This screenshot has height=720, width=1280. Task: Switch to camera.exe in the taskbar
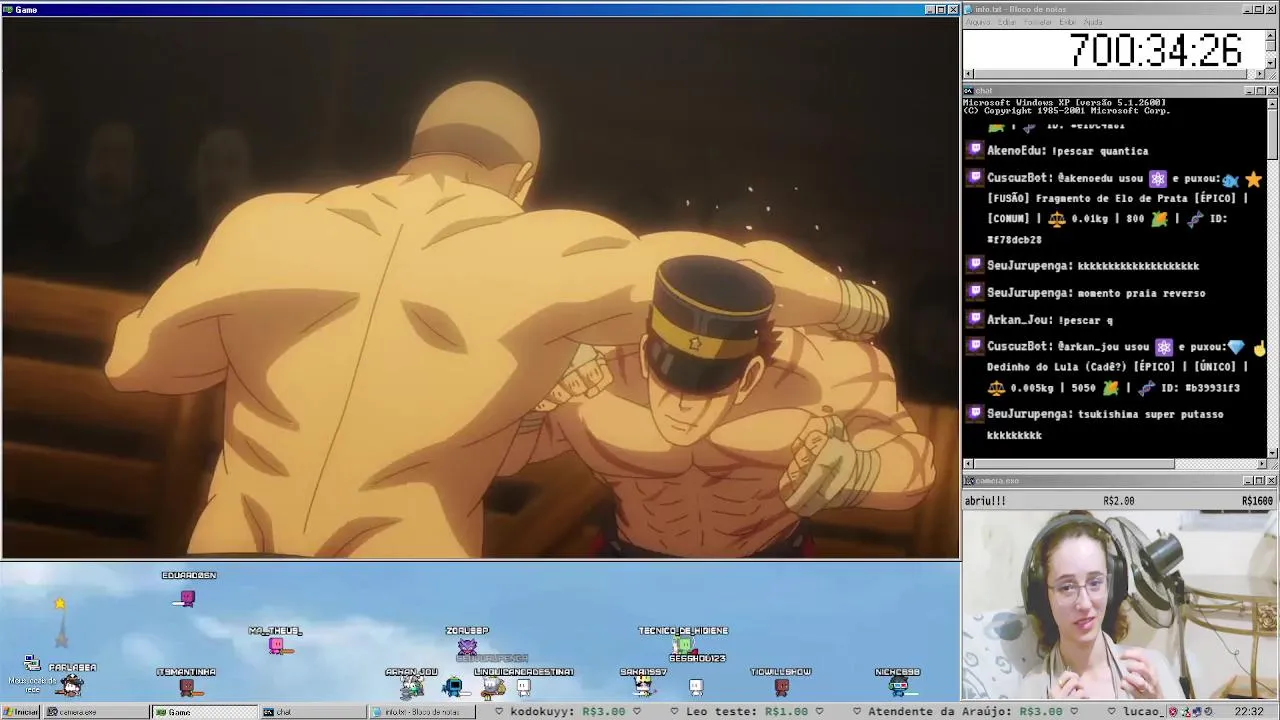(95, 712)
